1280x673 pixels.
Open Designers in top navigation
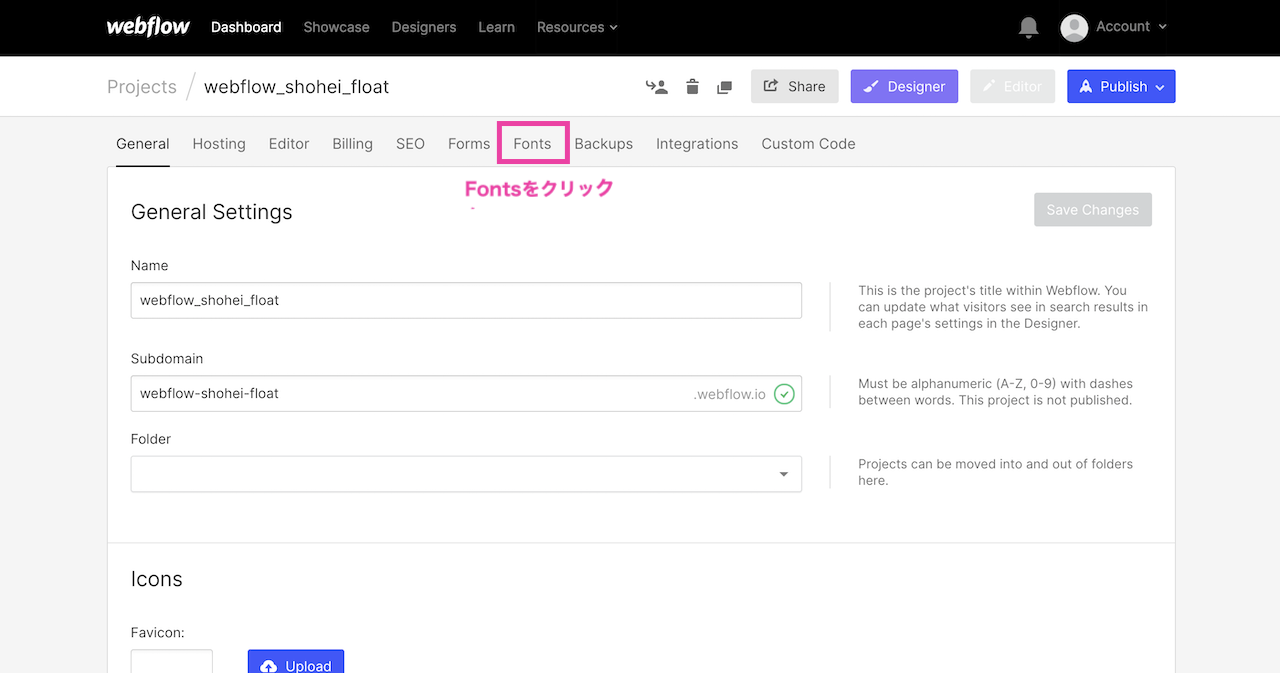[x=424, y=27]
